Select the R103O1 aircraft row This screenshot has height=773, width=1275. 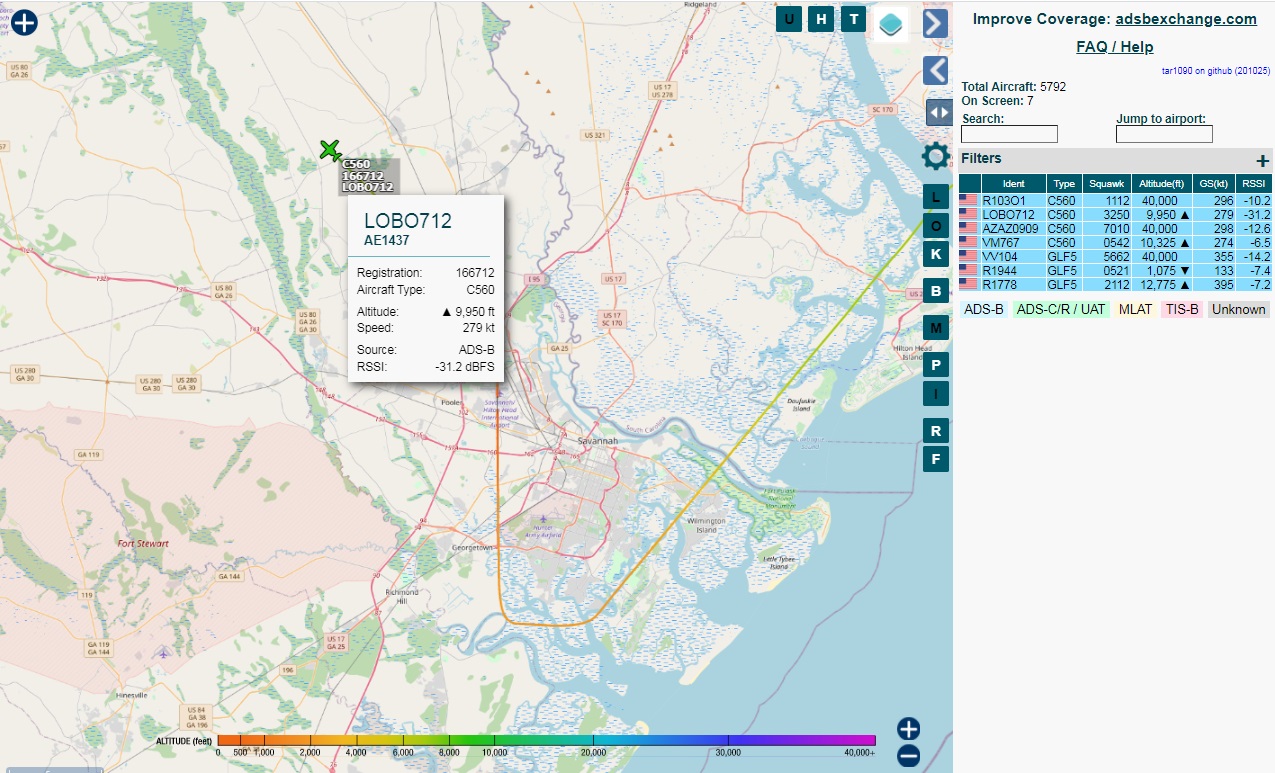pos(1115,201)
